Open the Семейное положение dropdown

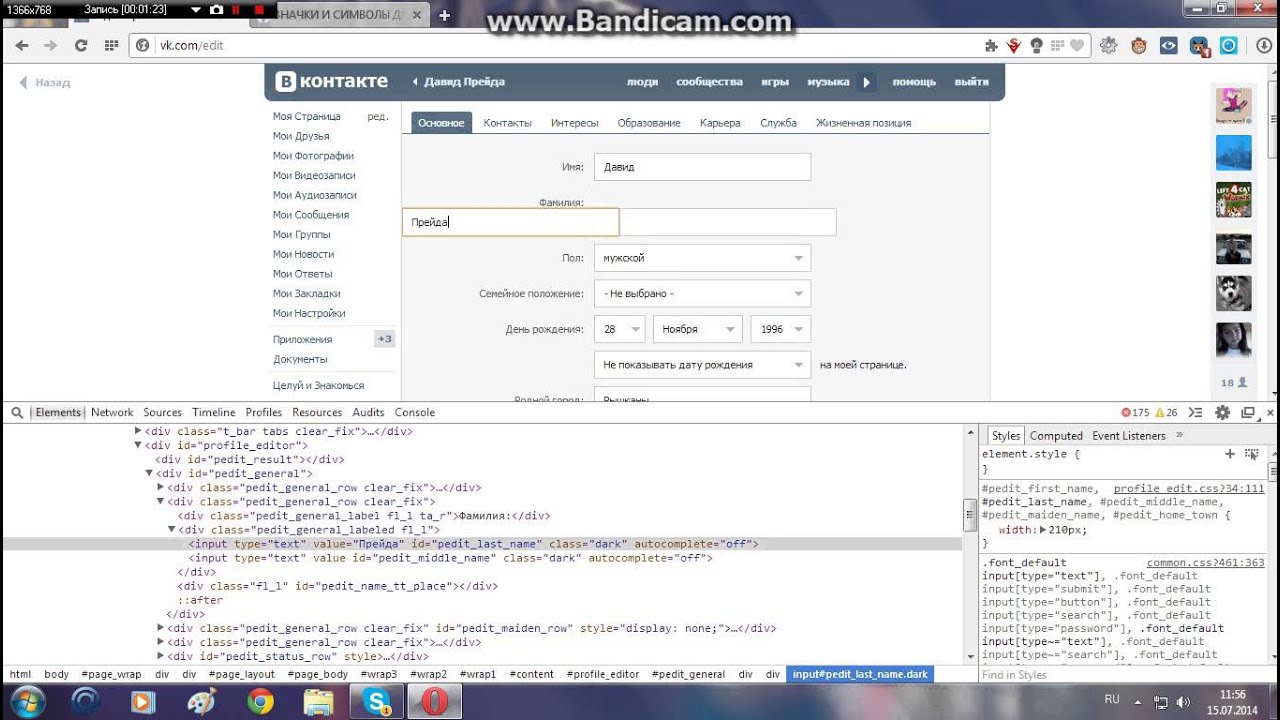coord(702,294)
